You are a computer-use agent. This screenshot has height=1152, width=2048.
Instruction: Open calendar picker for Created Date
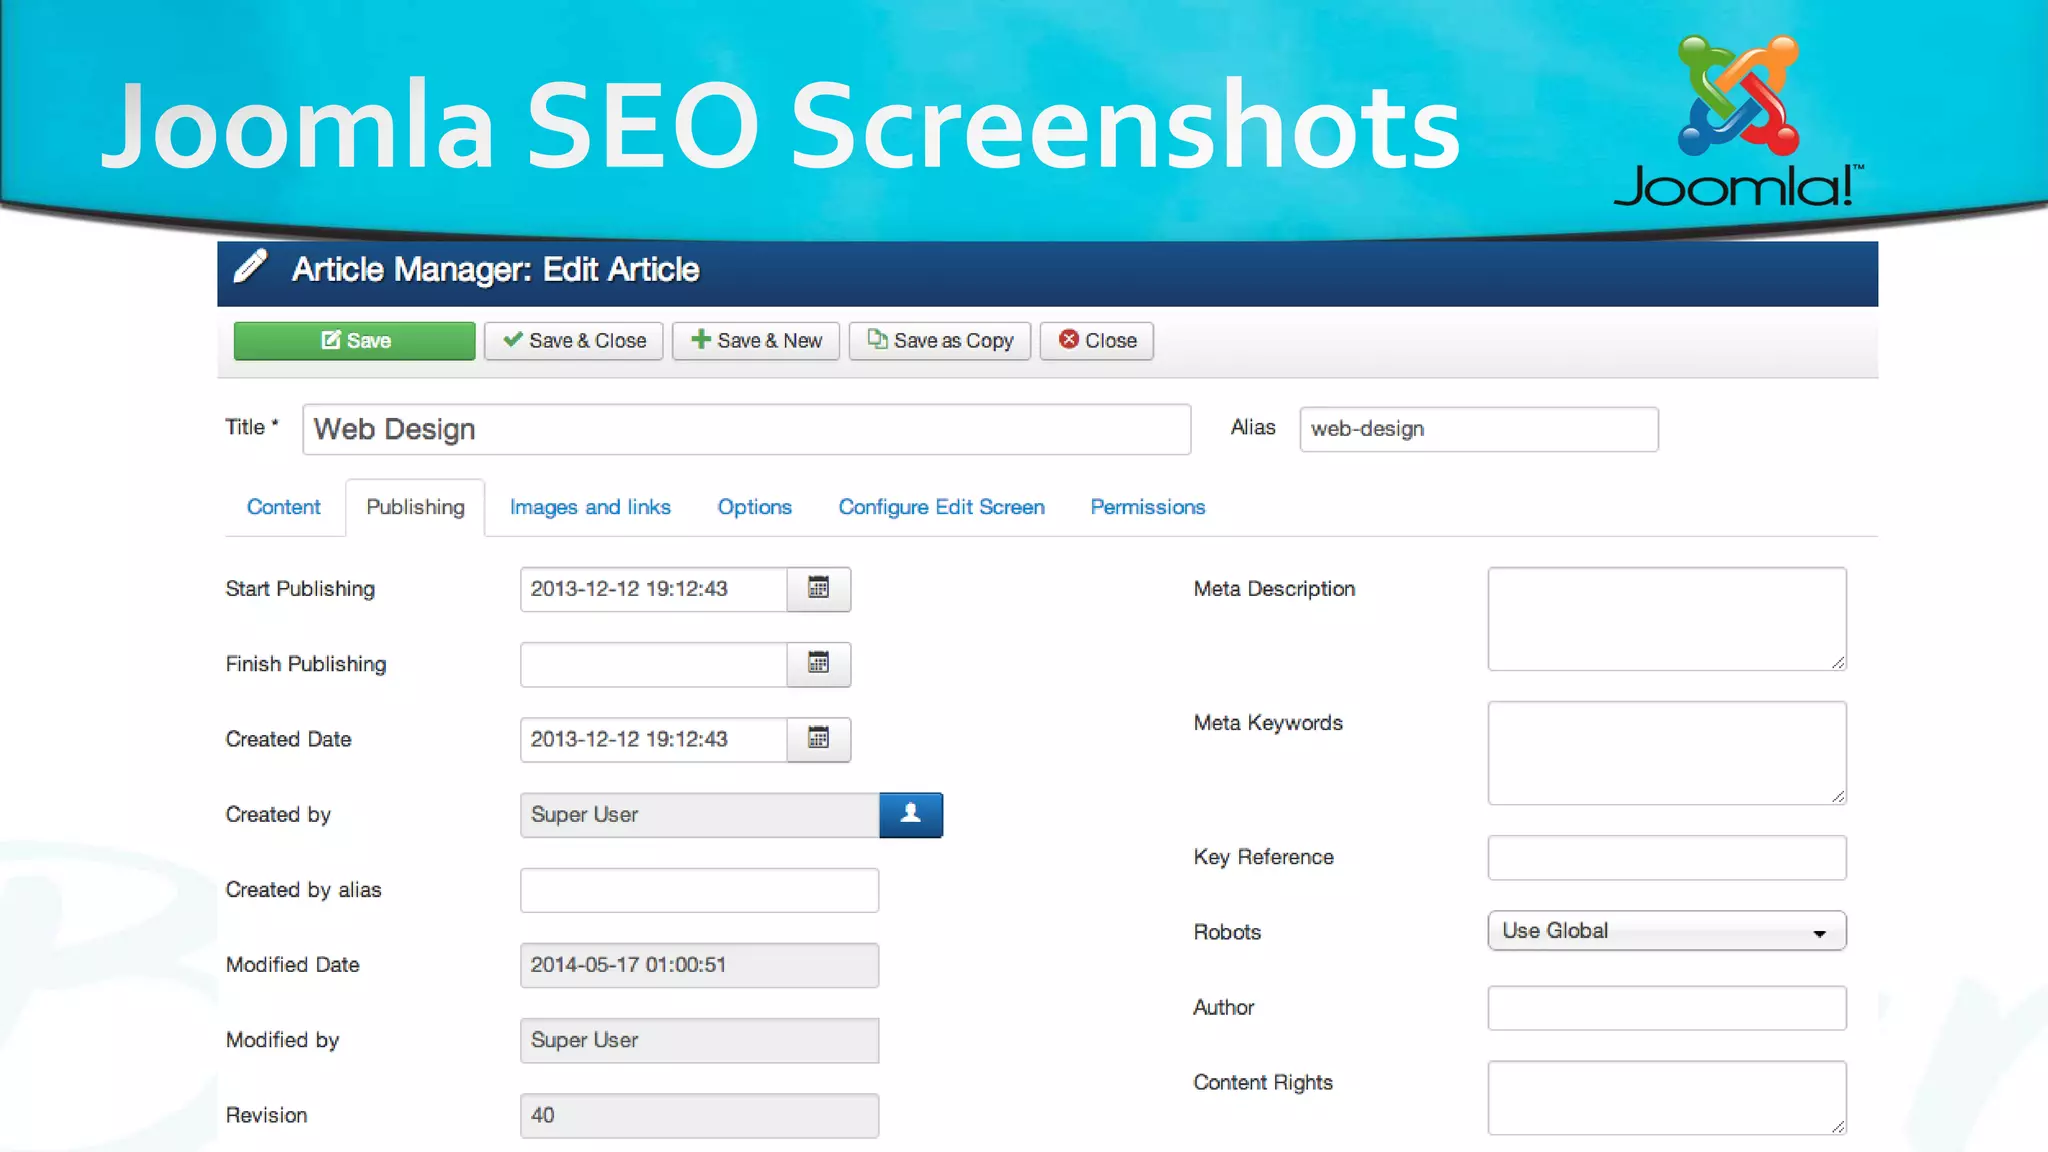[x=818, y=739]
